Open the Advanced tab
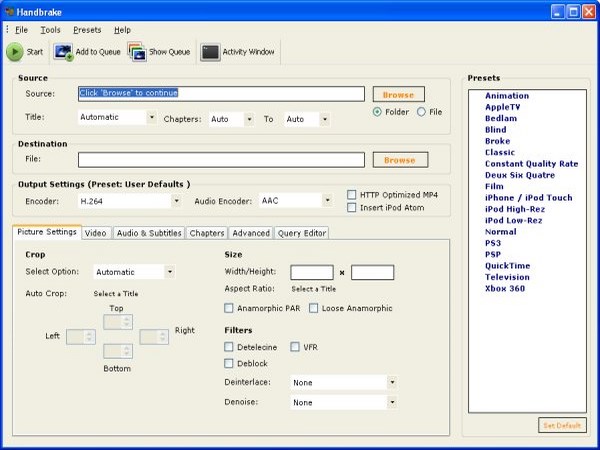 [x=250, y=233]
